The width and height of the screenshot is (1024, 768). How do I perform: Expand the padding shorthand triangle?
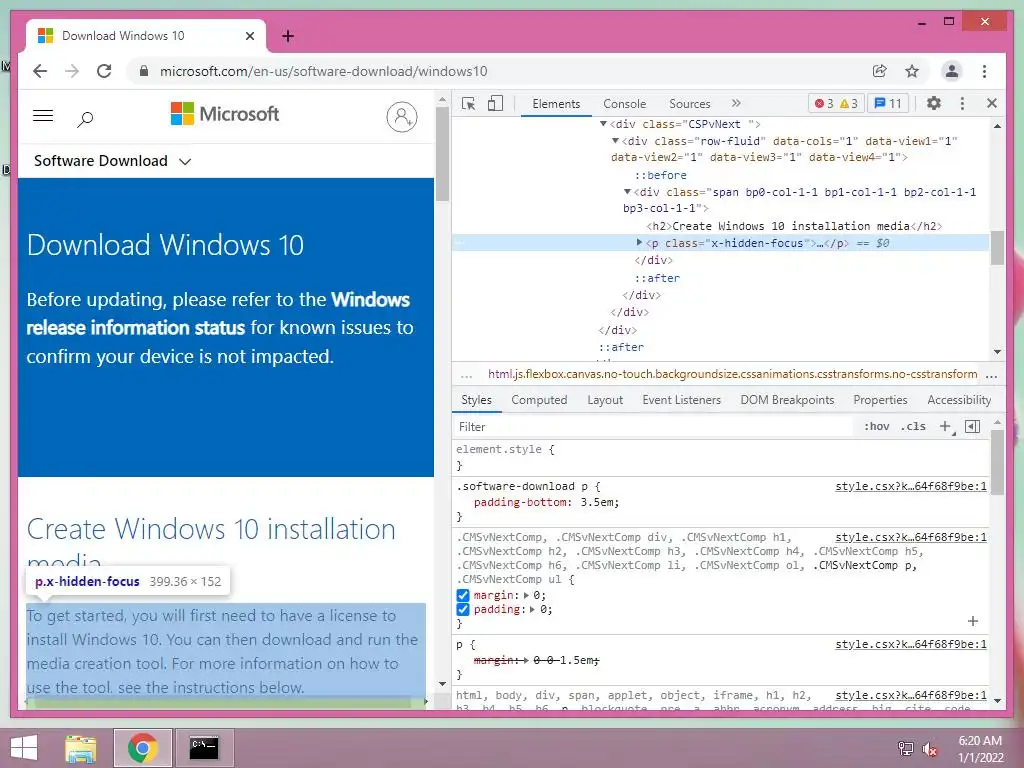tap(532, 609)
